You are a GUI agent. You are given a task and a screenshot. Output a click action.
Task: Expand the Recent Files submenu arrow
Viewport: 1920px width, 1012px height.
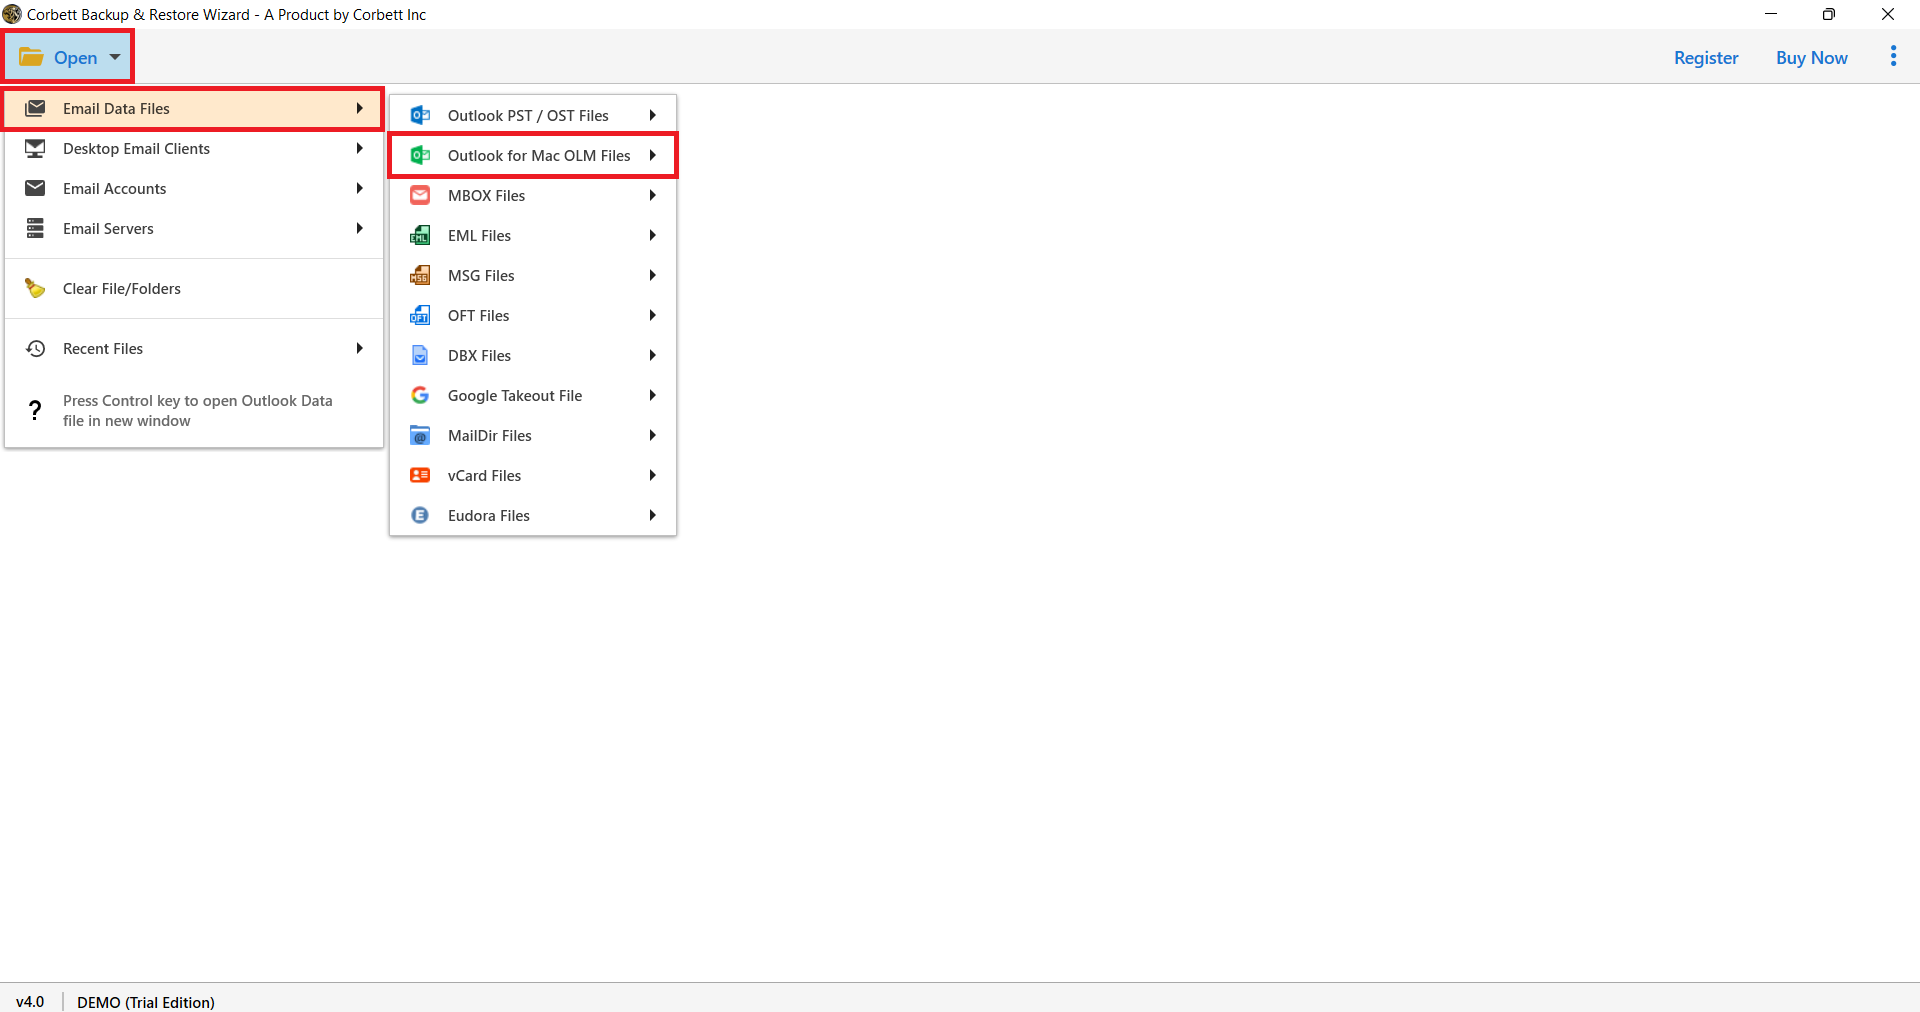[x=359, y=348]
